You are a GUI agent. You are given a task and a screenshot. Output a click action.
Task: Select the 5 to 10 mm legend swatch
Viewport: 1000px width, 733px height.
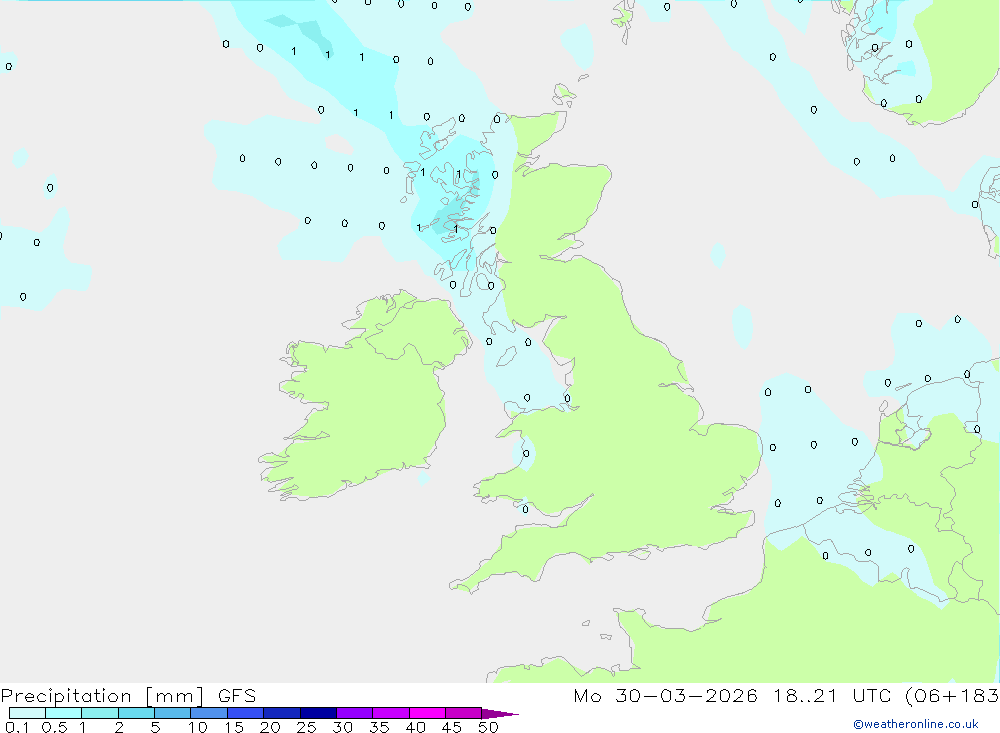pyautogui.click(x=173, y=713)
